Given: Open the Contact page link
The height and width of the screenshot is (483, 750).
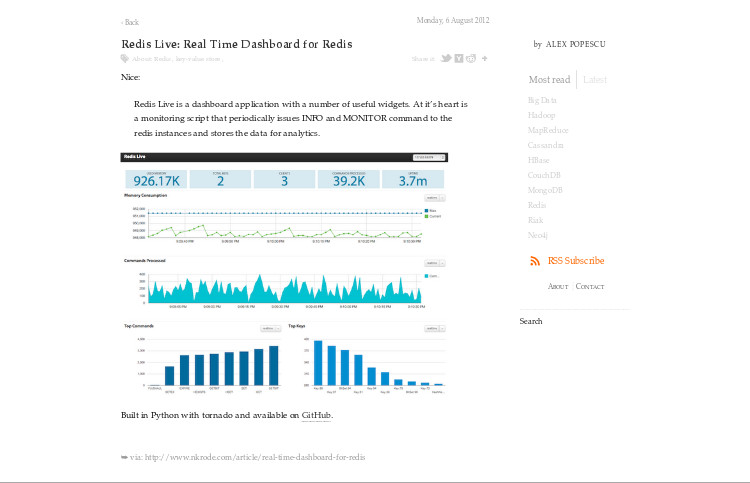Looking at the screenshot, I should click(x=590, y=287).
